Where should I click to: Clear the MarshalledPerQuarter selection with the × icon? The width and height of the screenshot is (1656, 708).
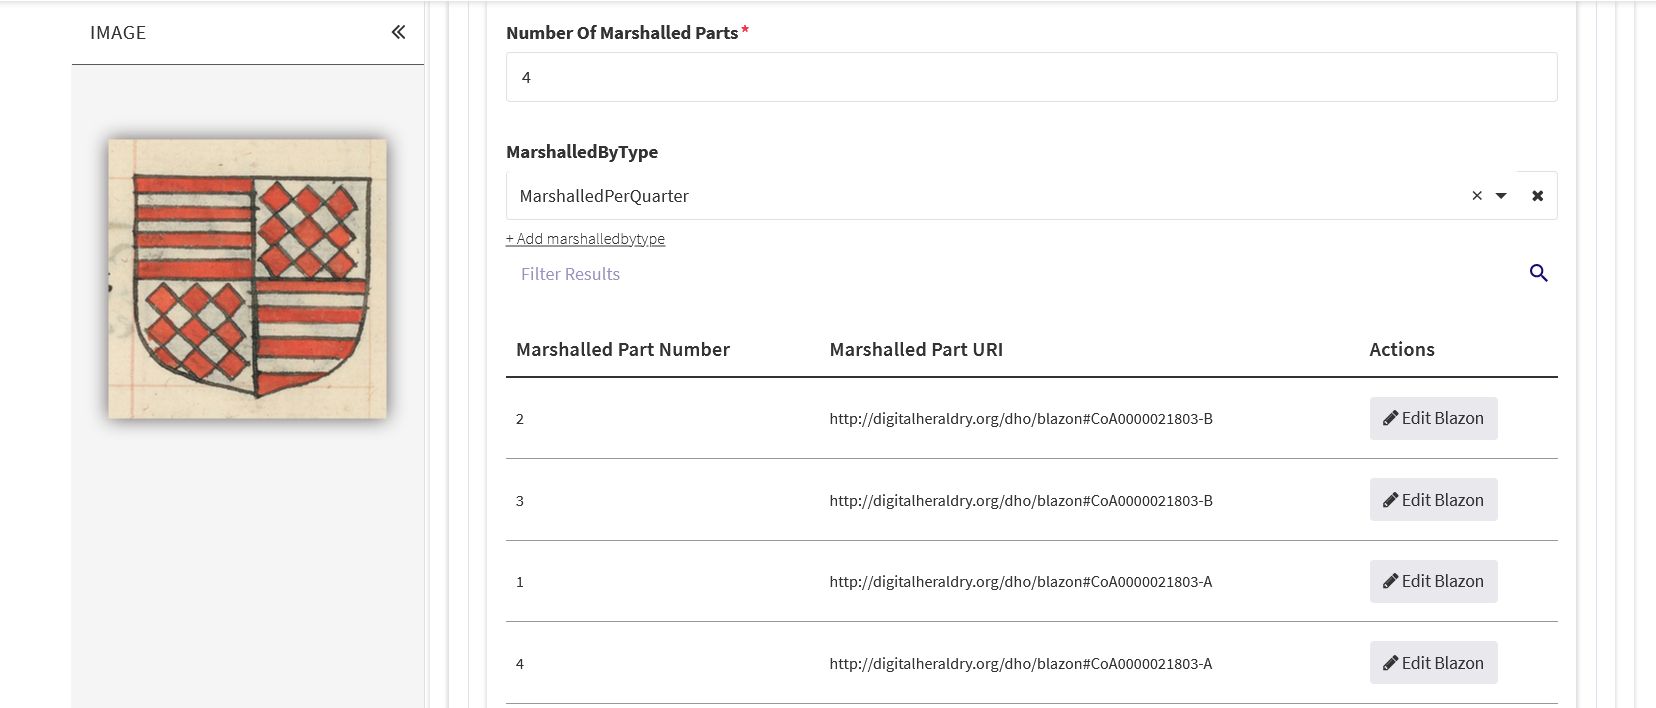[1476, 195]
